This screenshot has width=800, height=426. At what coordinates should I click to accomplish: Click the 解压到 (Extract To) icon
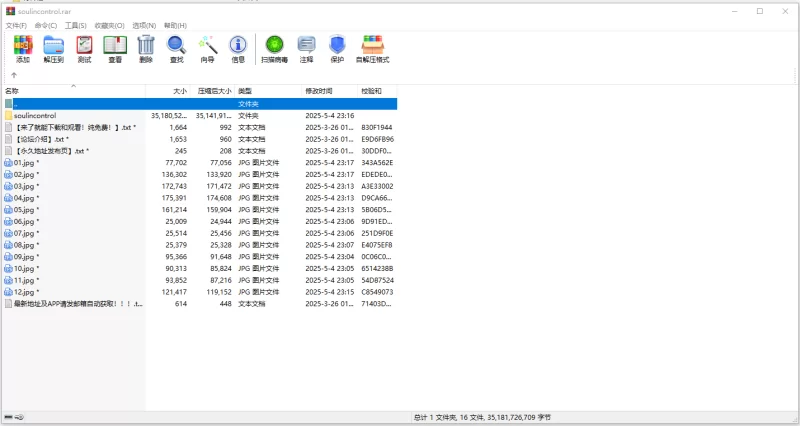pyautogui.click(x=53, y=46)
